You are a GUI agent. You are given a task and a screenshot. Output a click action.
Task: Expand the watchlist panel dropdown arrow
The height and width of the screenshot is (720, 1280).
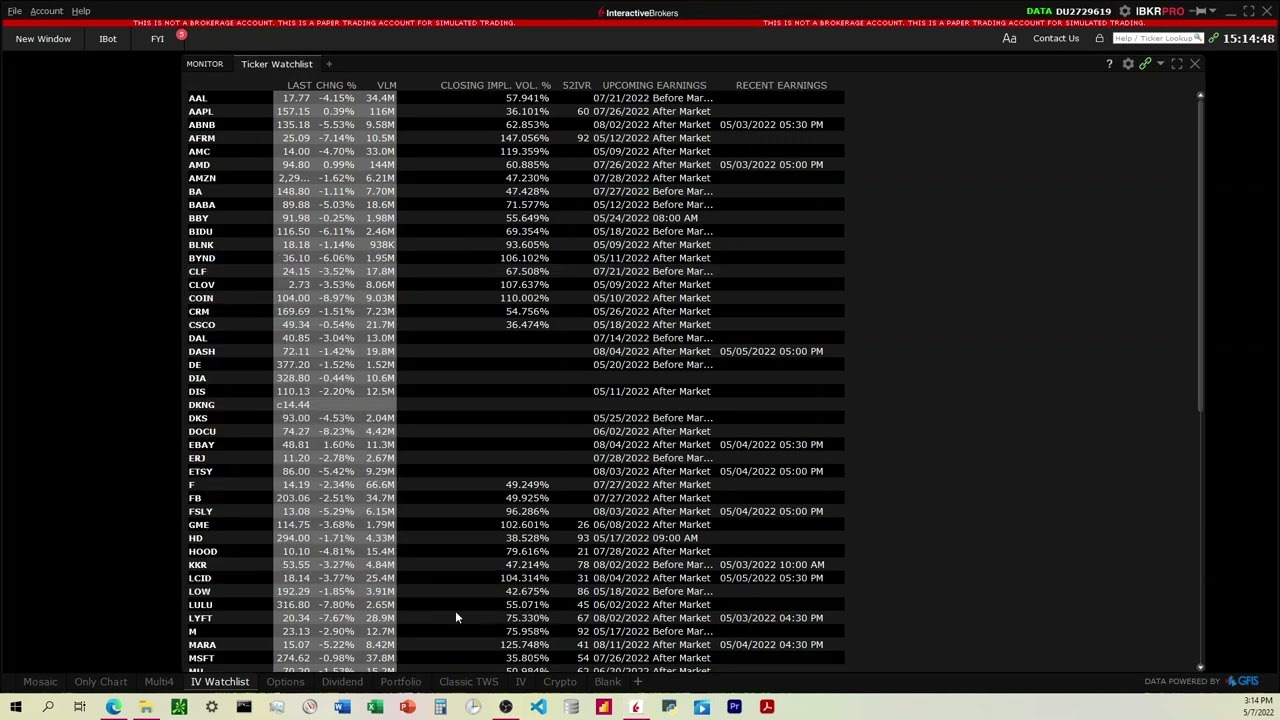[x=1160, y=64]
